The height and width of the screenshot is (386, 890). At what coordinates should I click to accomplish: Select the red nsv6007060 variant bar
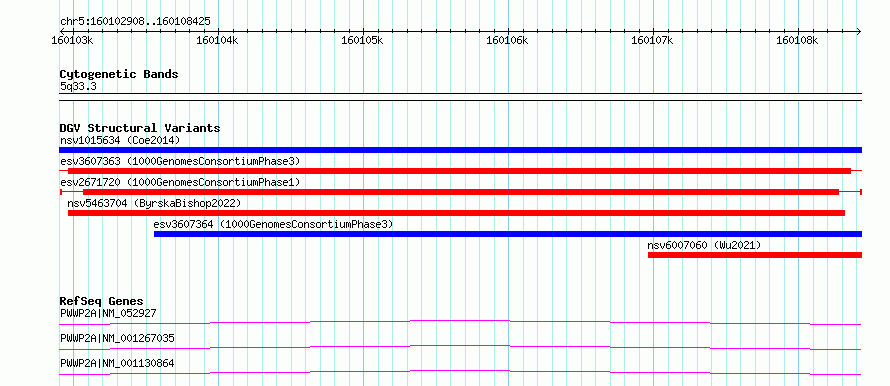[755, 255]
